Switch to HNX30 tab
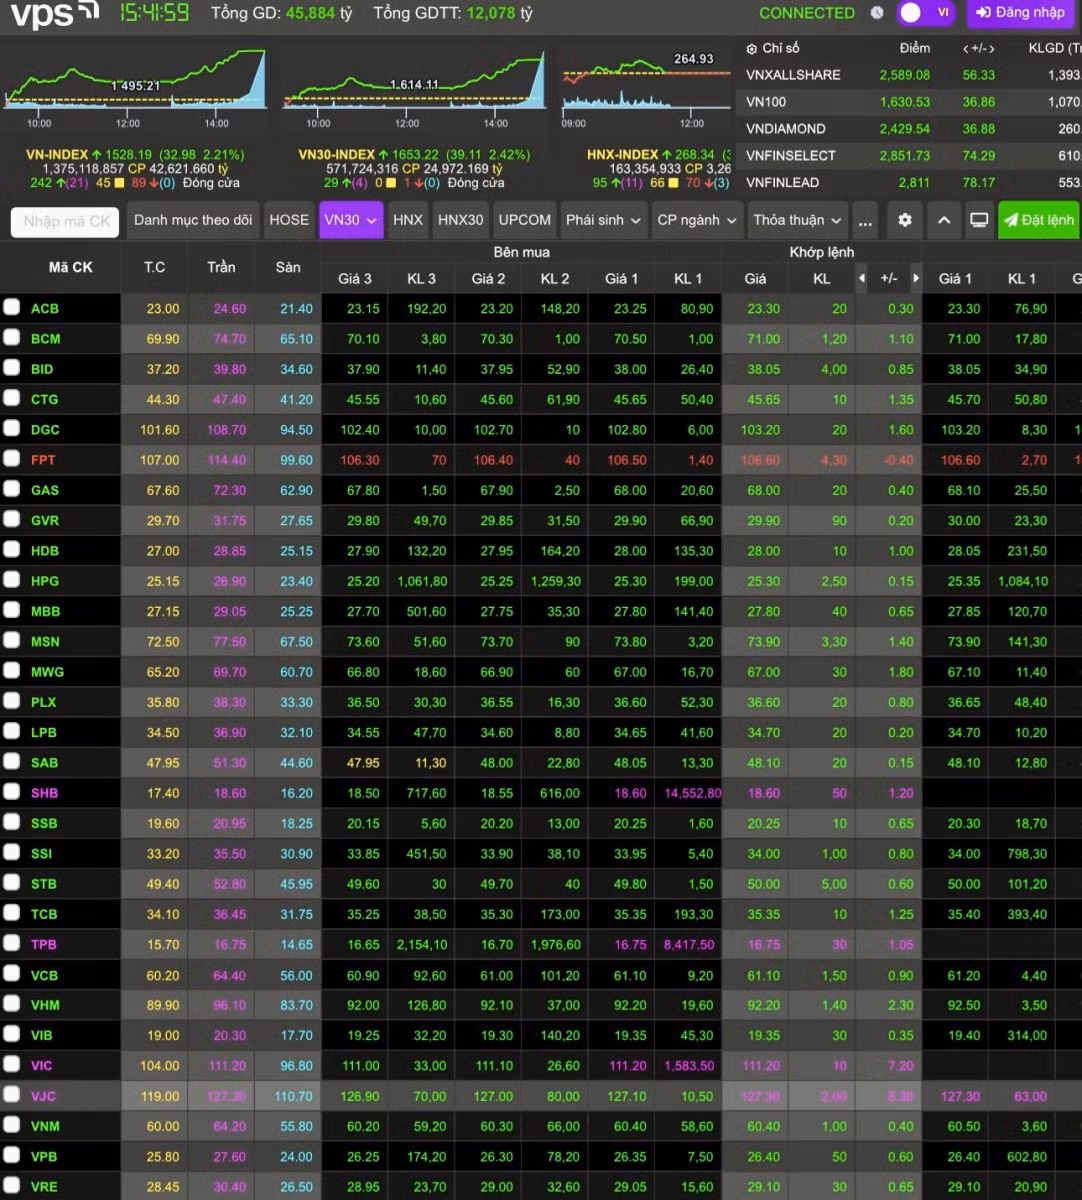Screen dimensions: 1082x1200 click(461, 220)
